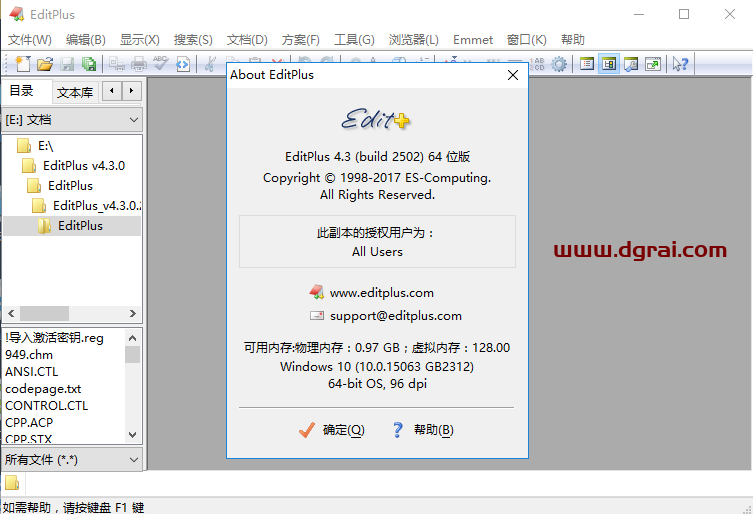This screenshot has width=753, height=514.
Task: Open the [E:] 文档 drive dropdown
Action: [72, 119]
